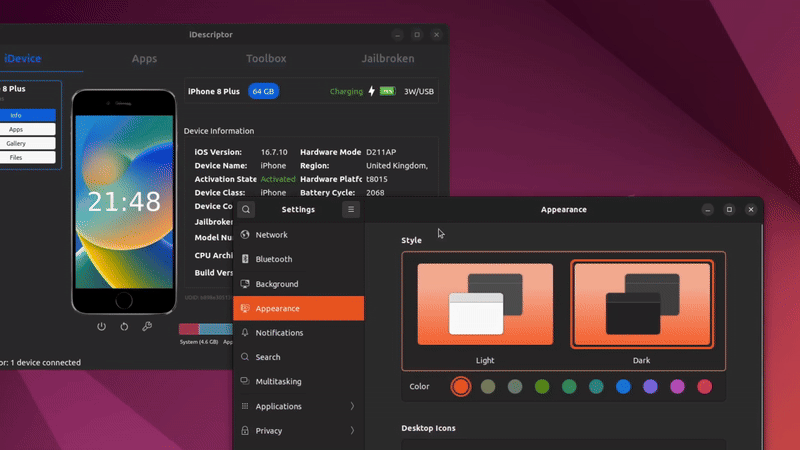Click the Search magnifier icon in sidebar list
Viewport: 800px width, 450px height.
point(245,357)
